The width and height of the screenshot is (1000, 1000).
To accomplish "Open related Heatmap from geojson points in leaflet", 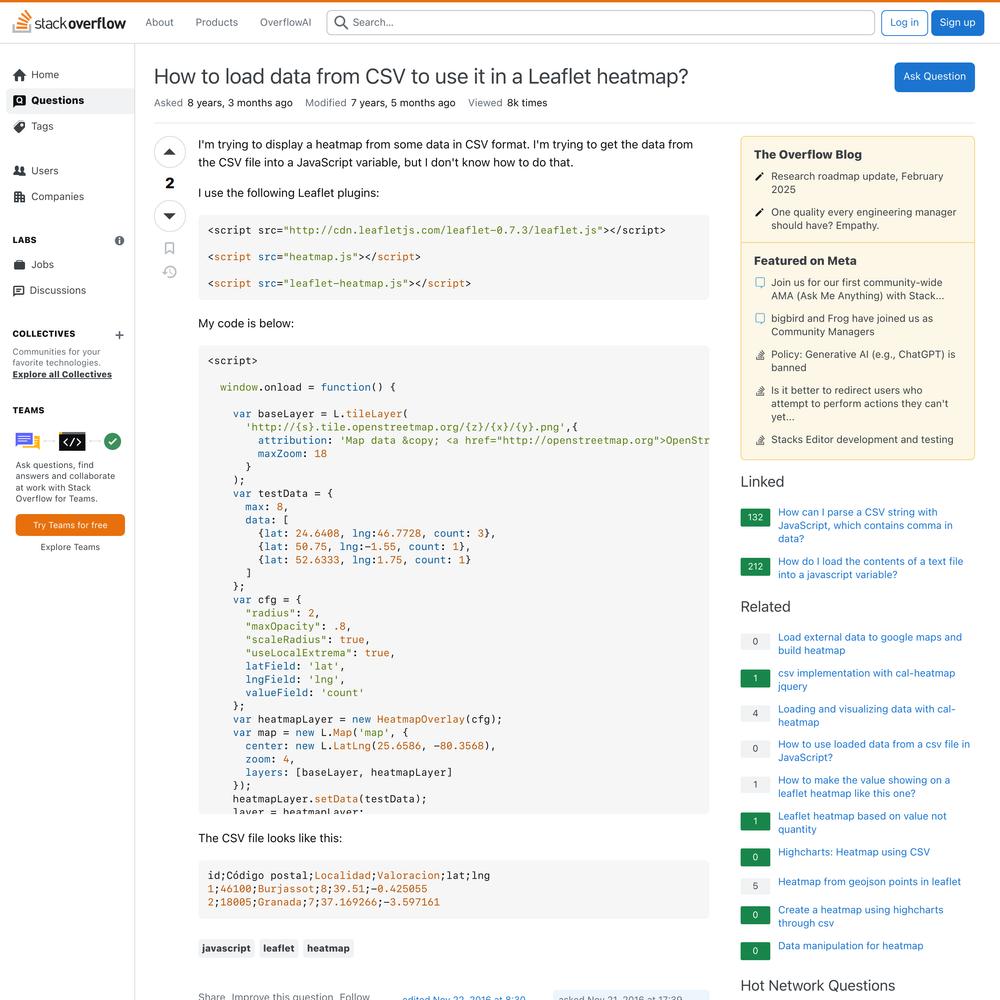I will pos(869,882).
